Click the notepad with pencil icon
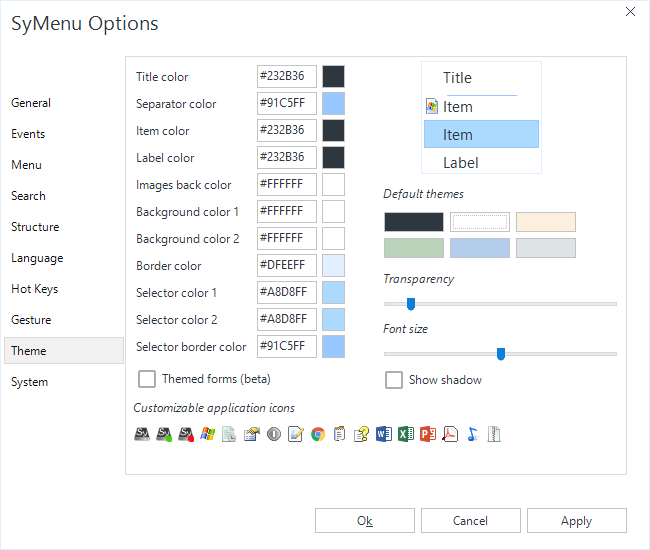This screenshot has width=650, height=550. pyautogui.click(x=296, y=434)
